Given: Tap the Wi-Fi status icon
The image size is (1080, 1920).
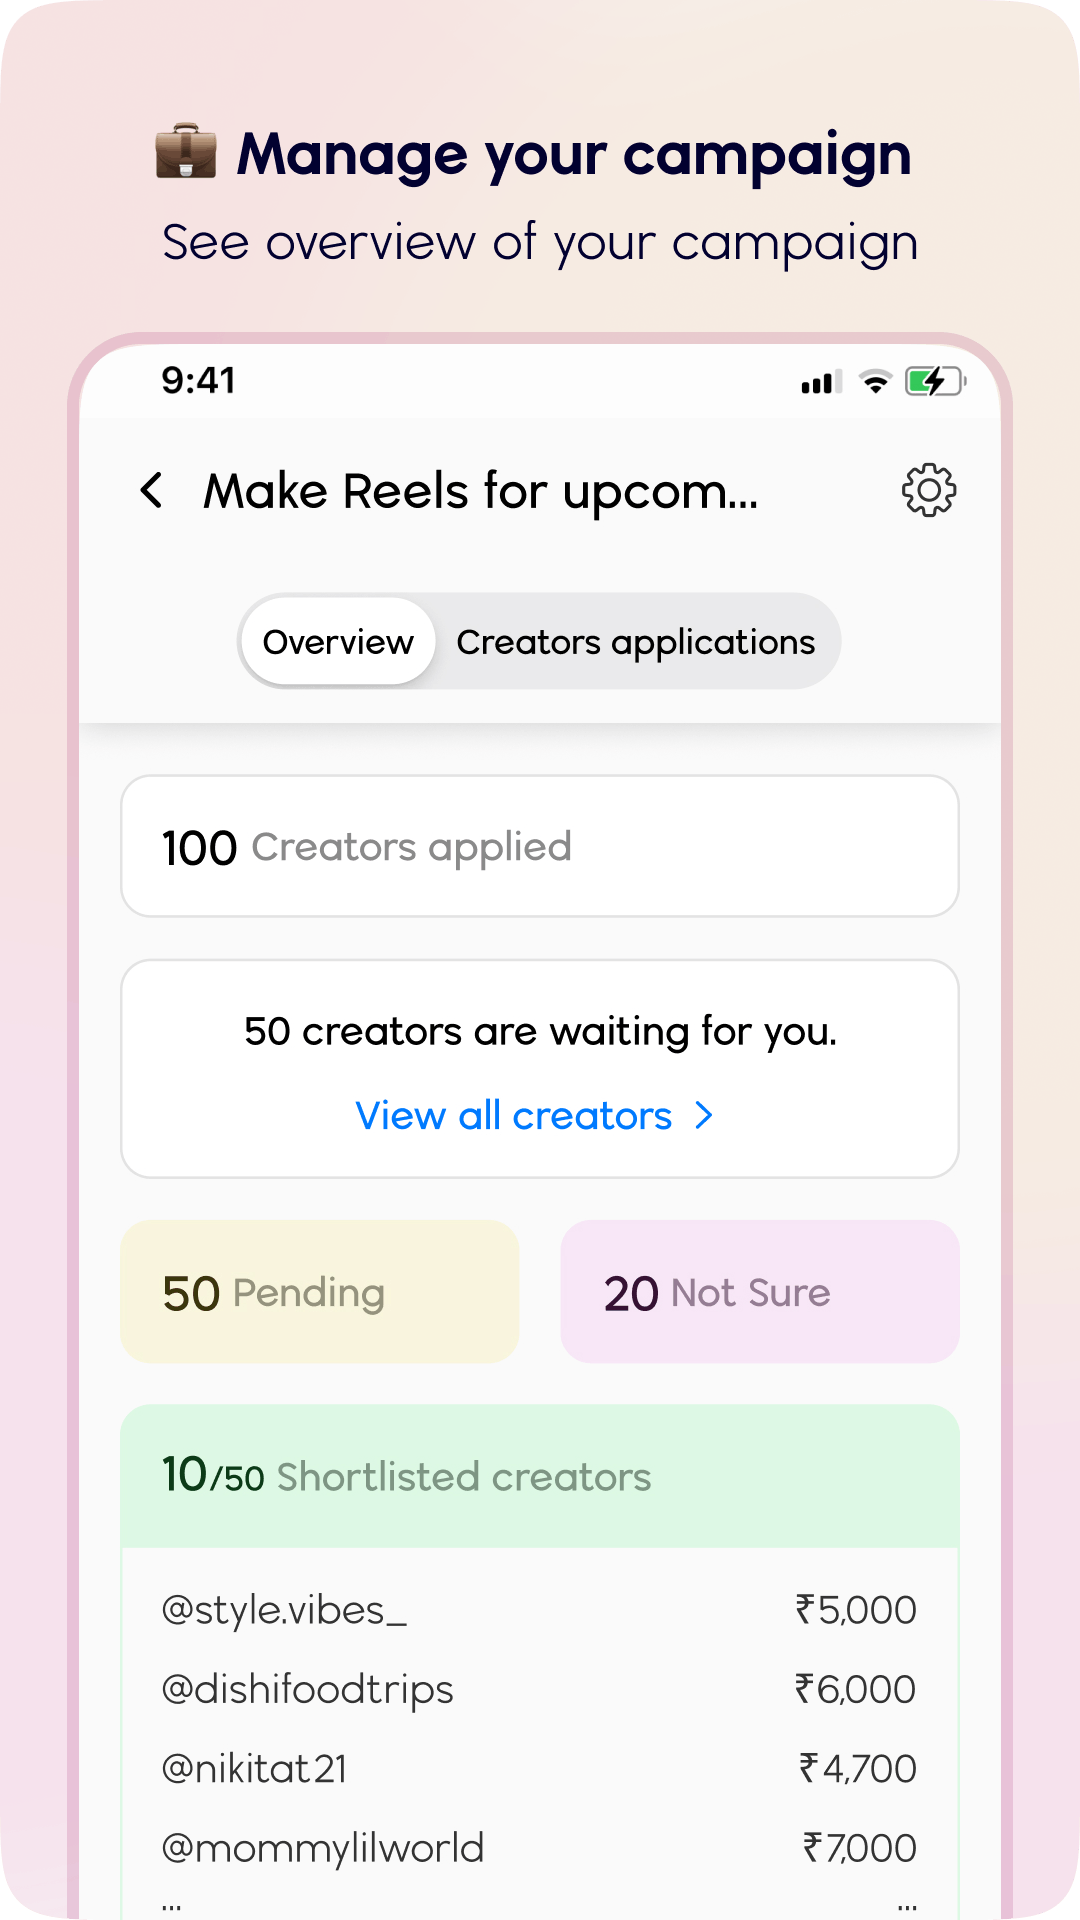Looking at the screenshot, I should [x=876, y=382].
